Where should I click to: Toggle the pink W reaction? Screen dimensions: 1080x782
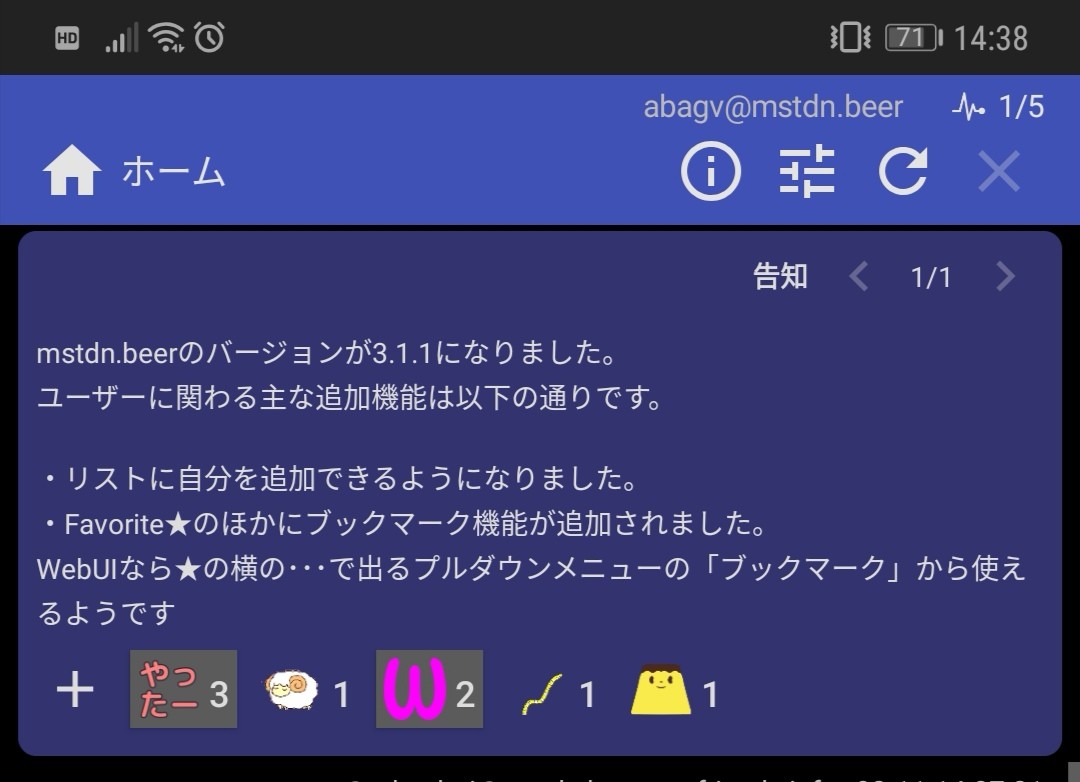tap(429, 689)
